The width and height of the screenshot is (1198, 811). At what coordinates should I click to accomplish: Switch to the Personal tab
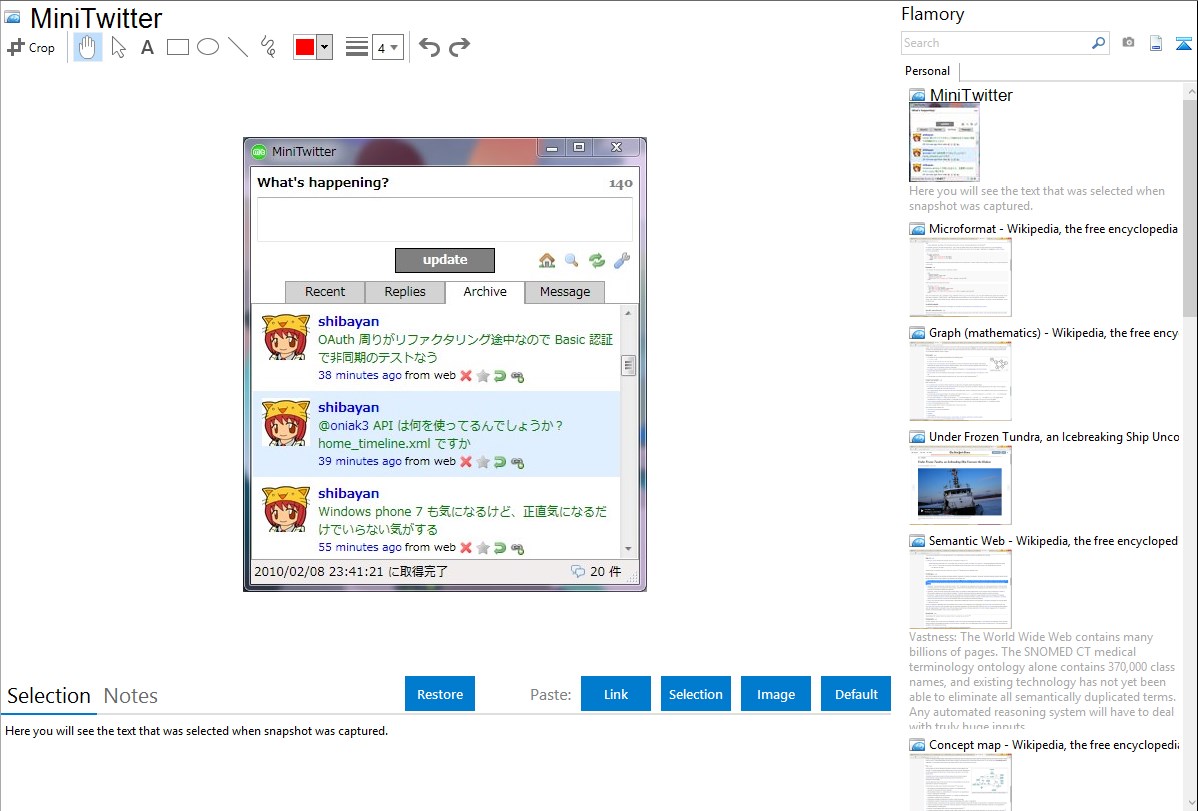(x=928, y=71)
